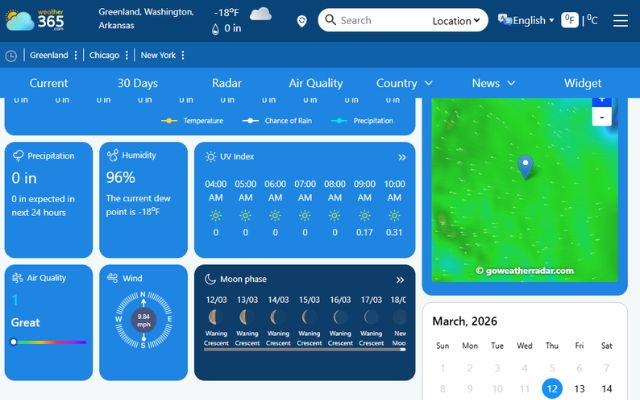Screen dimensions: 640x400
Task: Click the 0.31 UV value at 10:00 AM
Action: [x=394, y=232]
